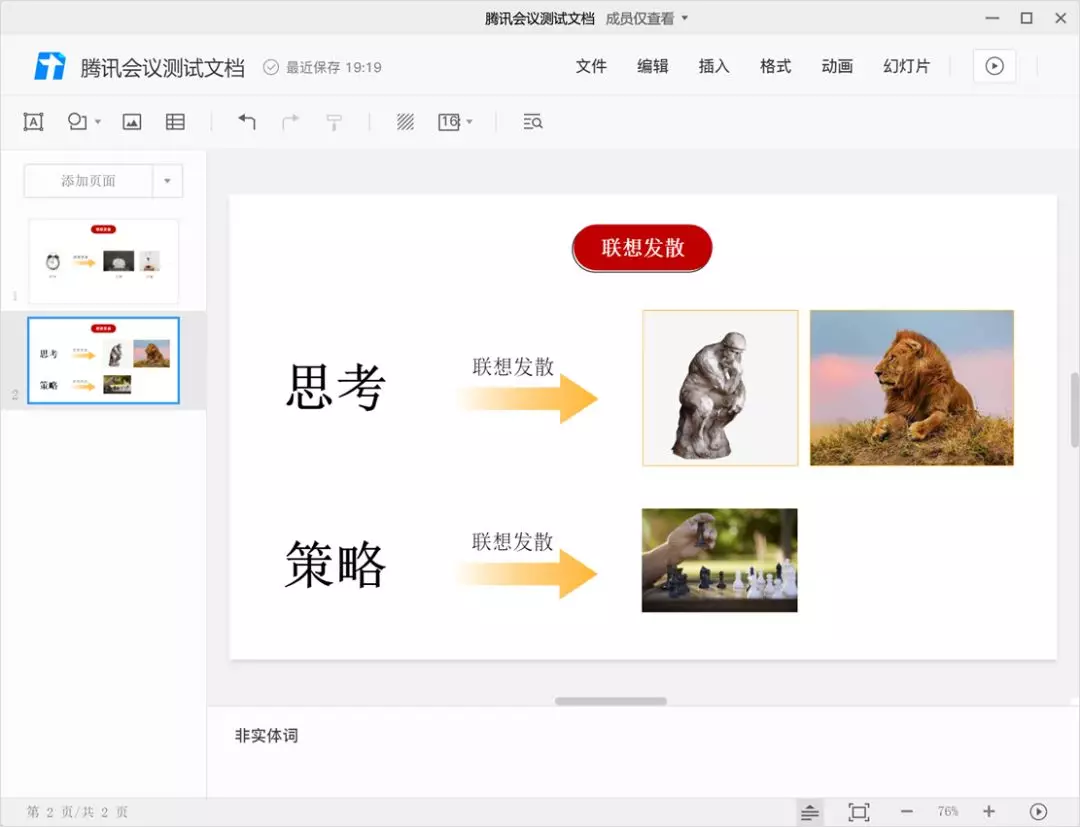Open the 动画 menu
1080x827 pixels.
pyautogui.click(x=837, y=66)
